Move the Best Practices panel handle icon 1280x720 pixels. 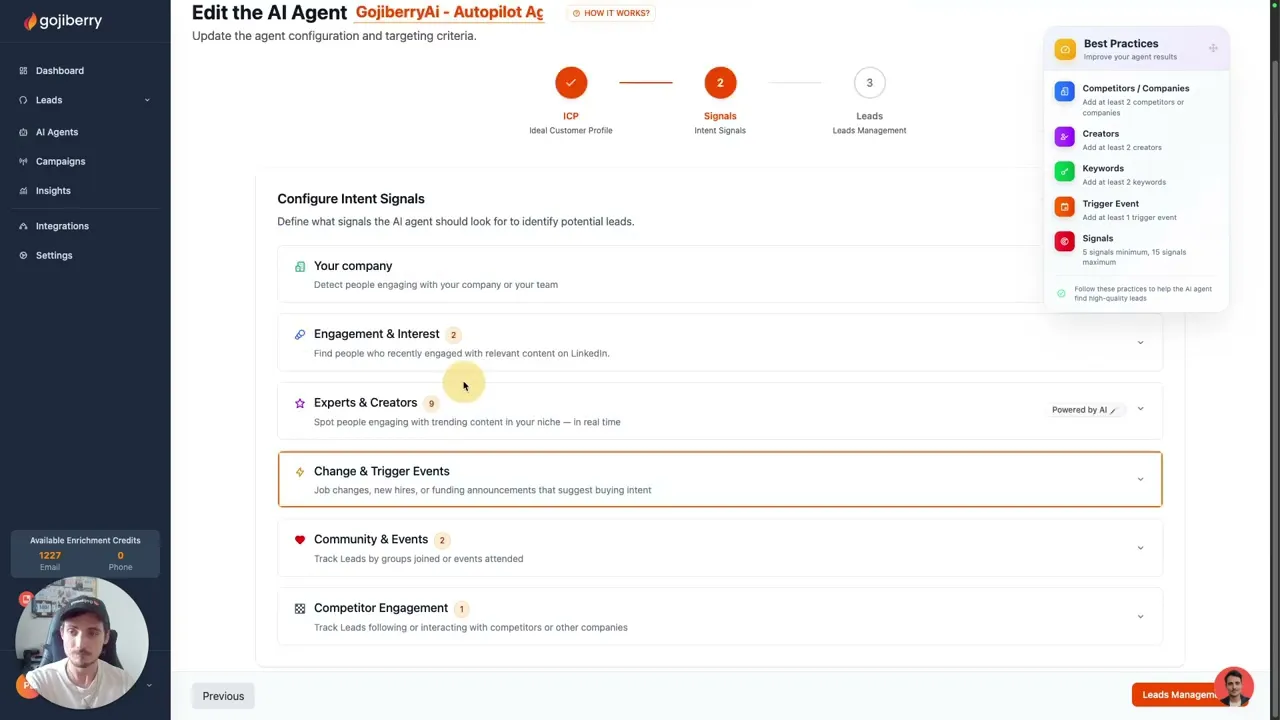pyautogui.click(x=1213, y=48)
